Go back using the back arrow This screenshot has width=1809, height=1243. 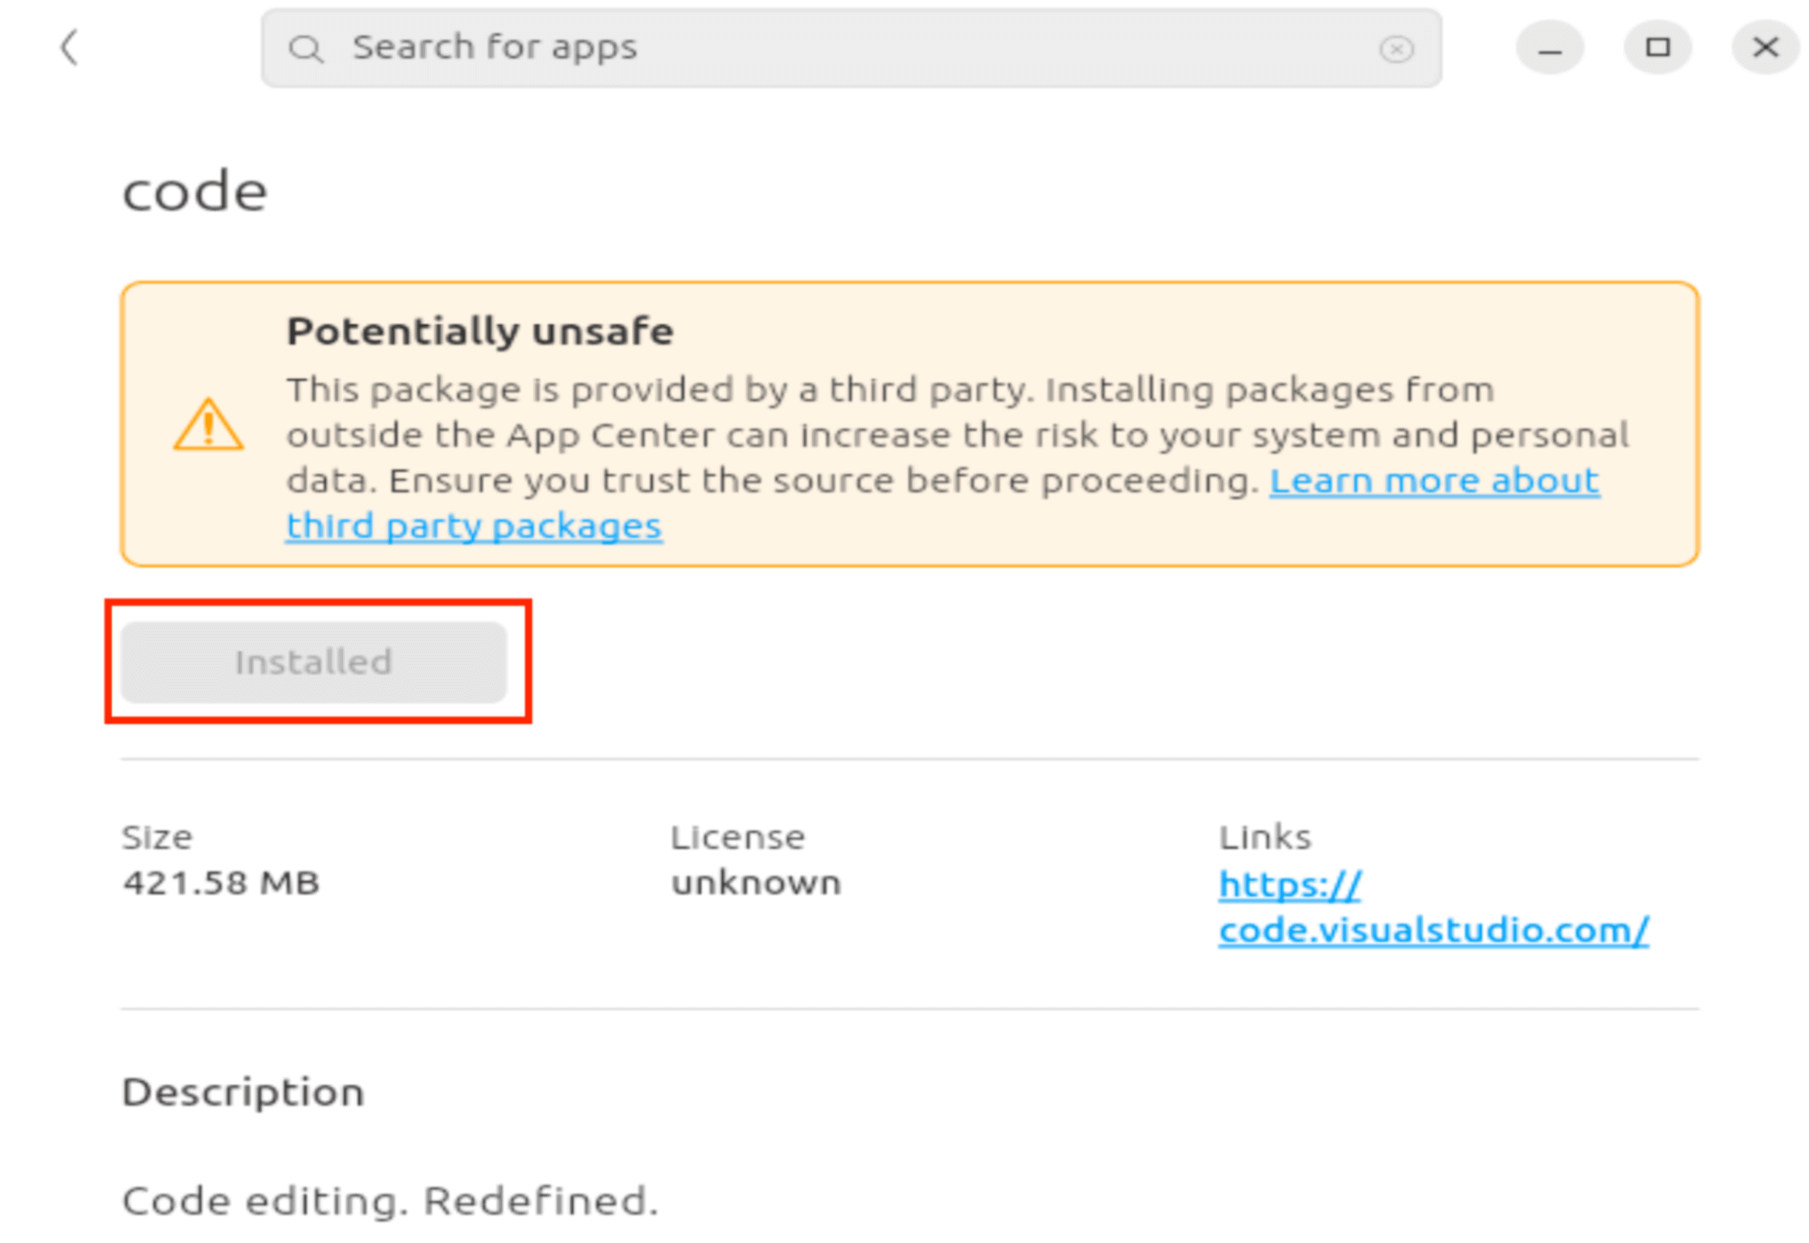click(x=69, y=47)
